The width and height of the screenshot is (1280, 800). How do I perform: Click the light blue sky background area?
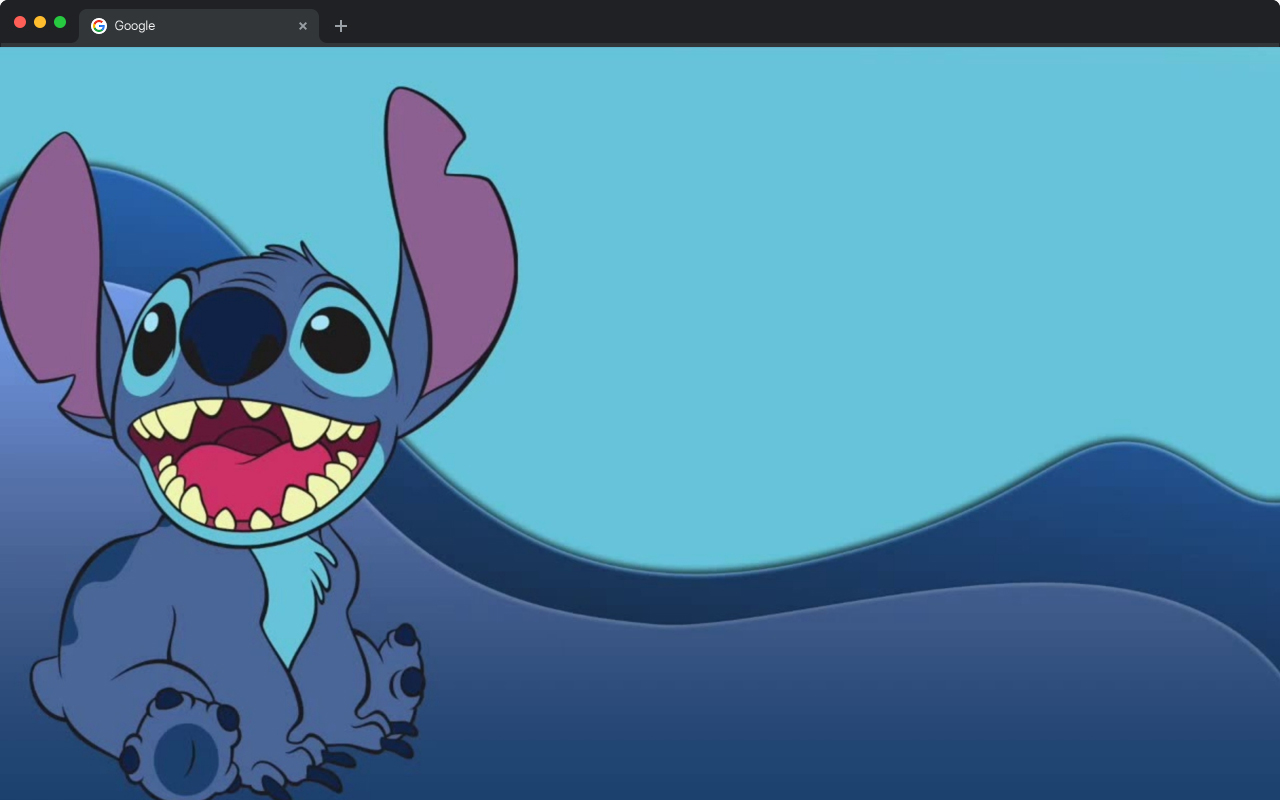click(x=800, y=250)
